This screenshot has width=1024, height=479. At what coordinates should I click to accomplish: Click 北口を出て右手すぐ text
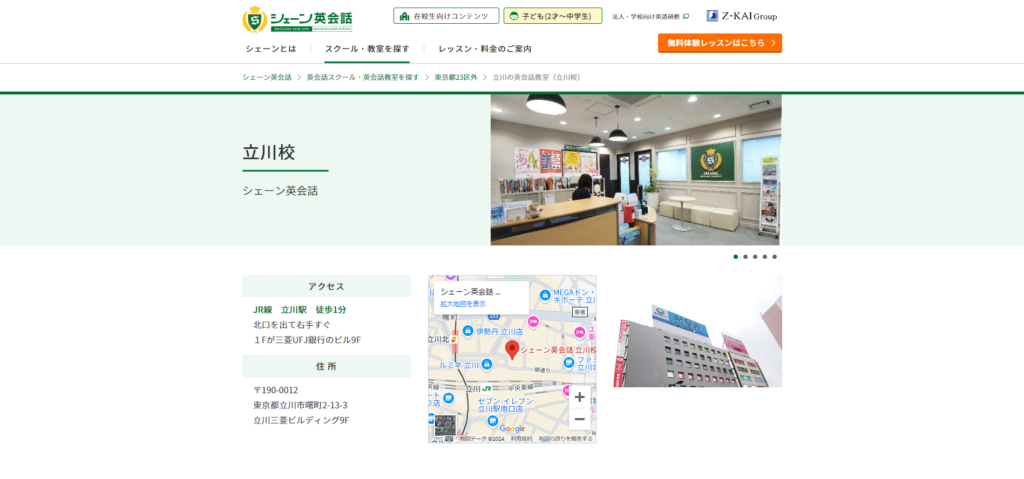tap(292, 325)
